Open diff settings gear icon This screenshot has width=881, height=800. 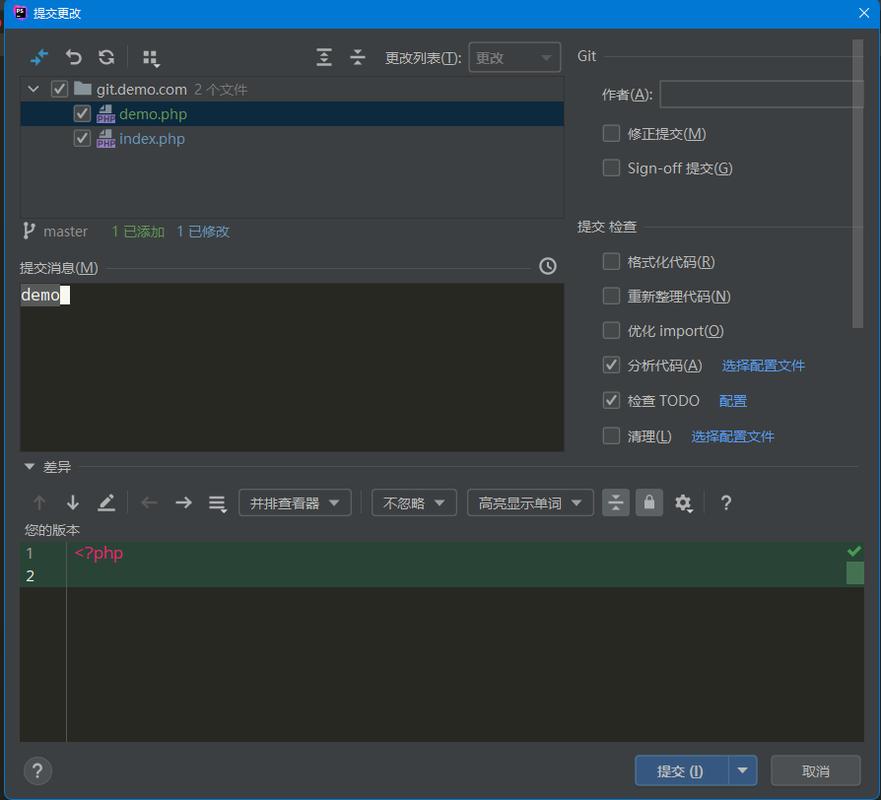(683, 503)
